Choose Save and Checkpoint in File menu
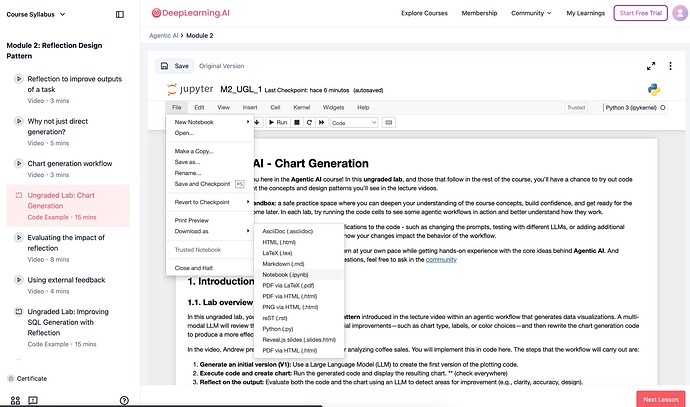This screenshot has width=690, height=407. pyautogui.click(x=210, y=184)
